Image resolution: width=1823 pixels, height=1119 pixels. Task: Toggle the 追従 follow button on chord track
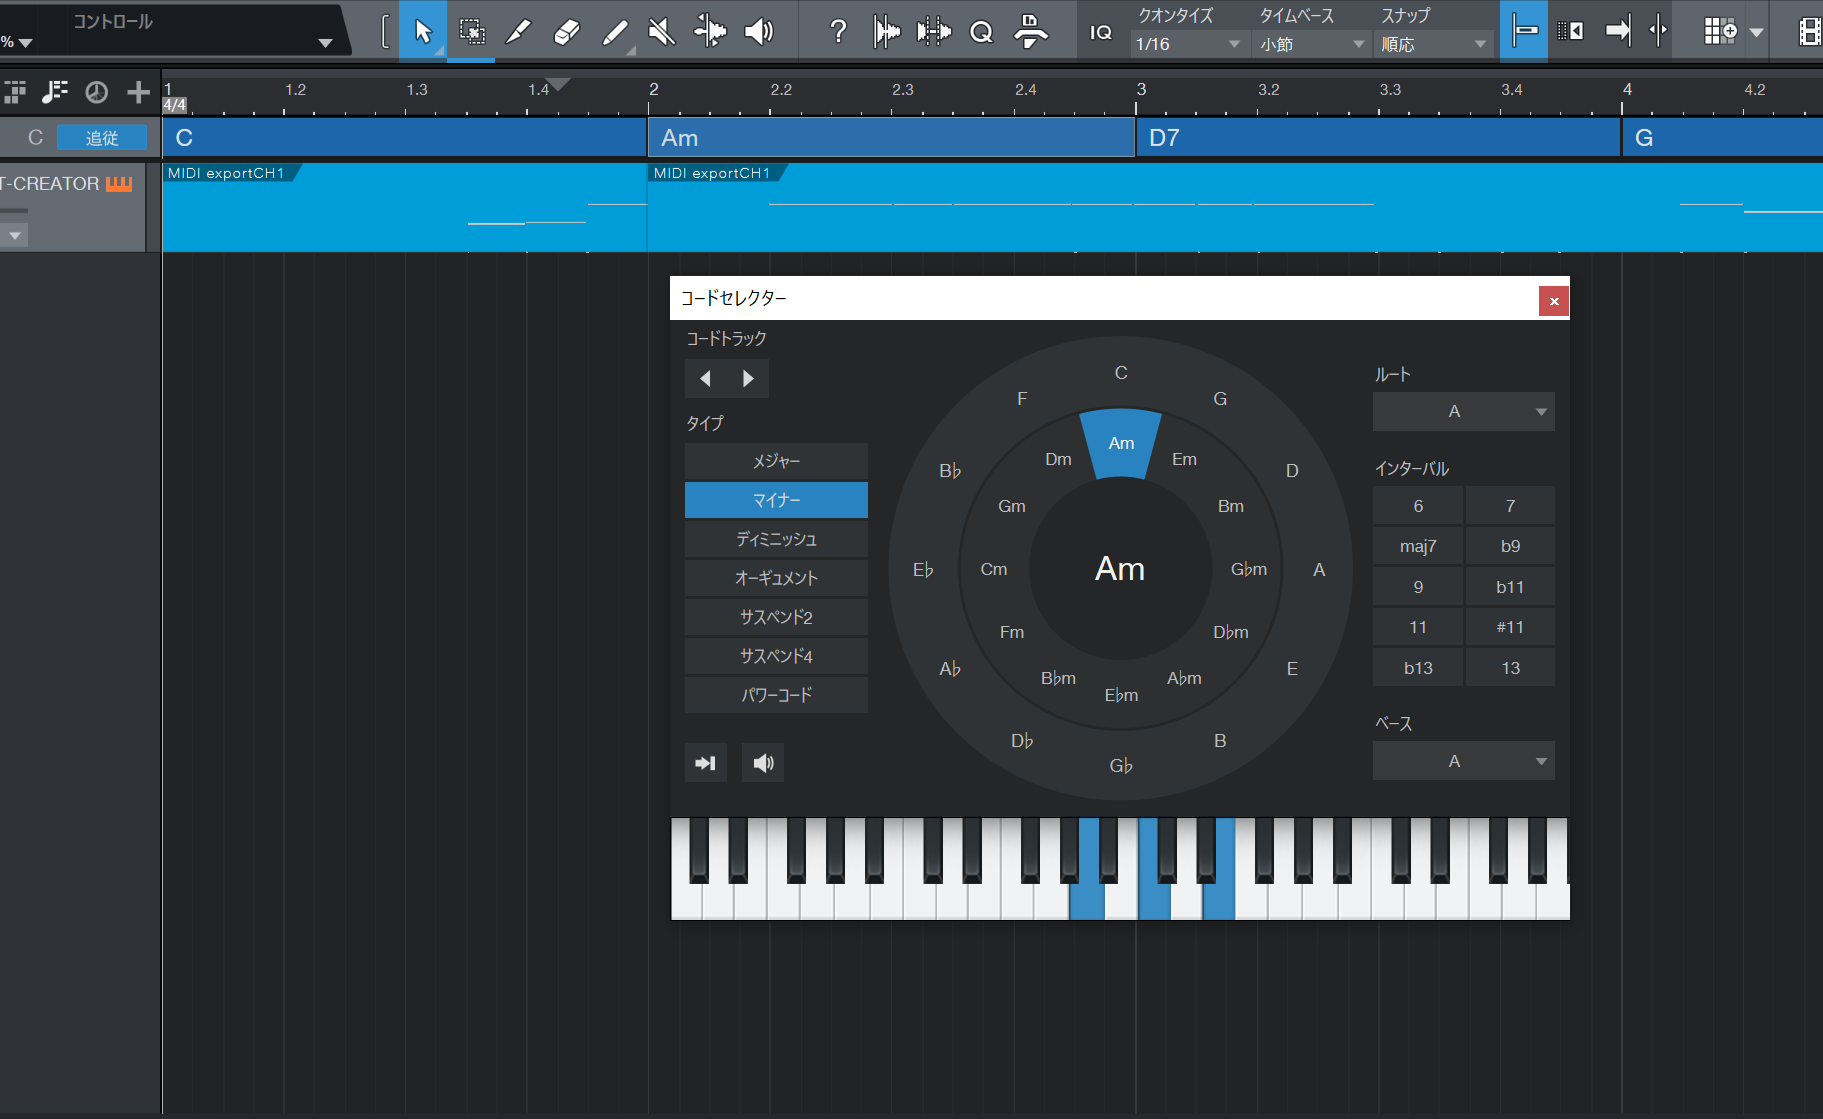tap(102, 138)
